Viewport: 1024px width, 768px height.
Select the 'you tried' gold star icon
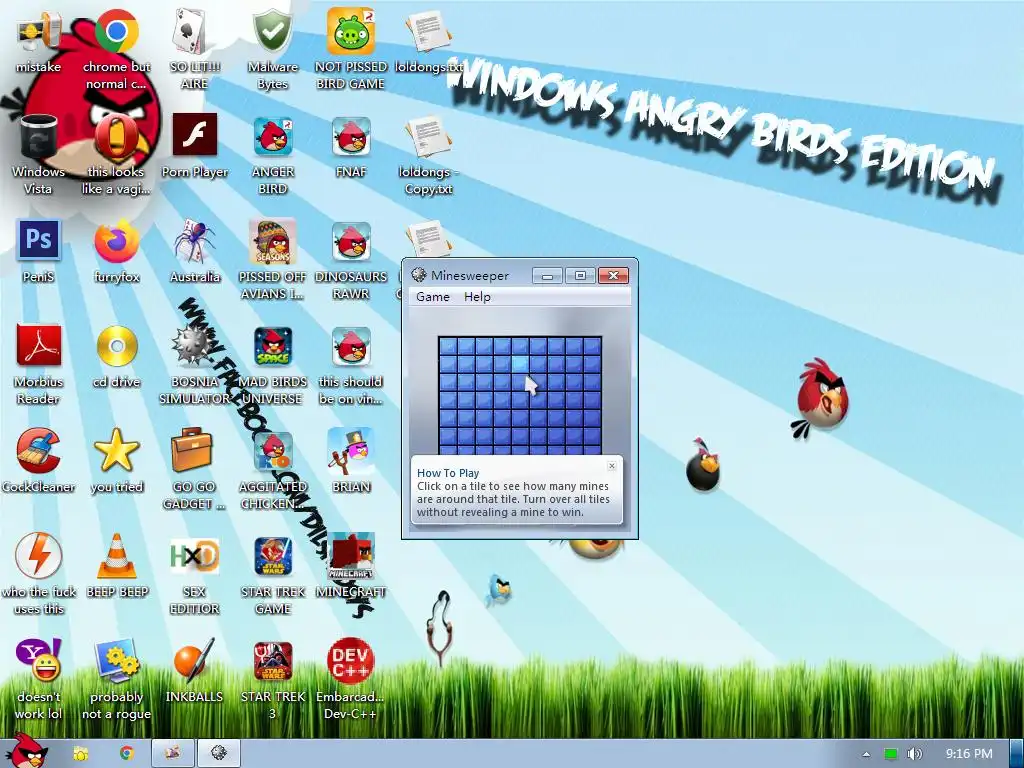click(116, 451)
